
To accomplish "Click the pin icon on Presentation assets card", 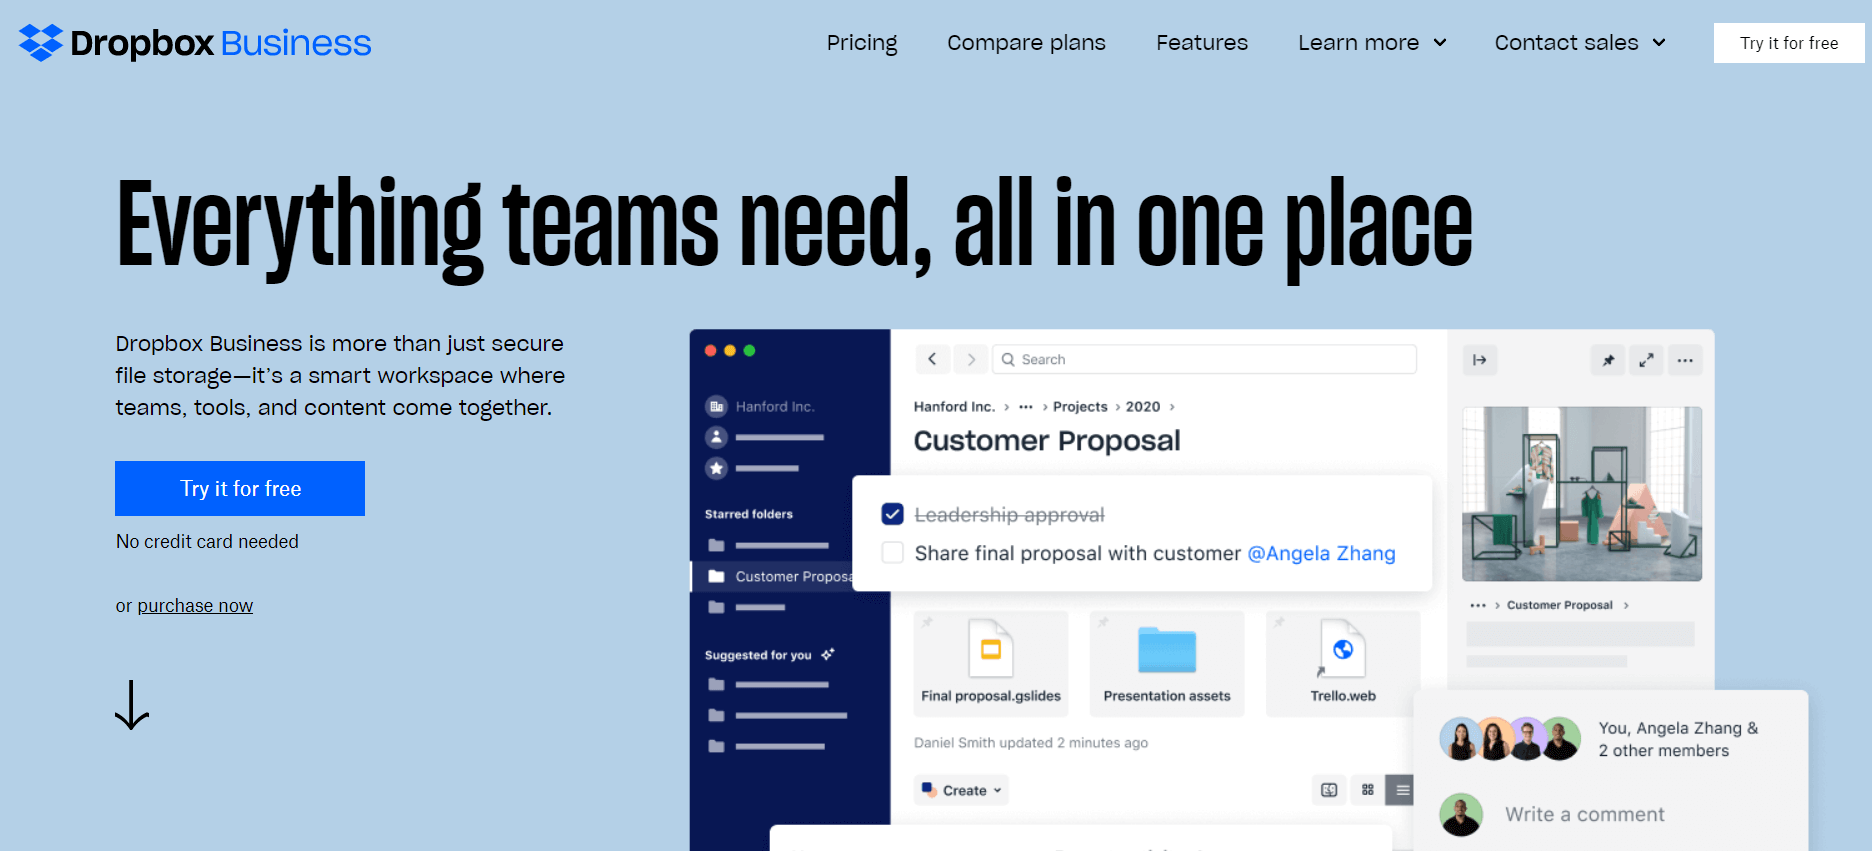I will click(x=1103, y=622).
